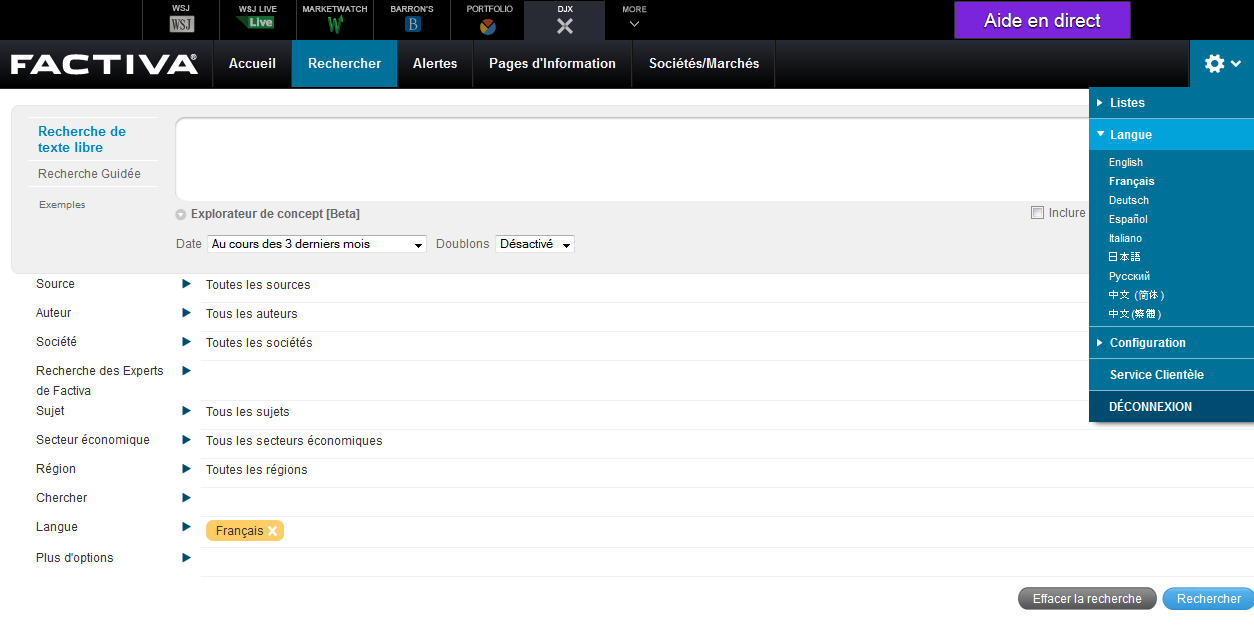Choose Русский language

[x=1130, y=276]
